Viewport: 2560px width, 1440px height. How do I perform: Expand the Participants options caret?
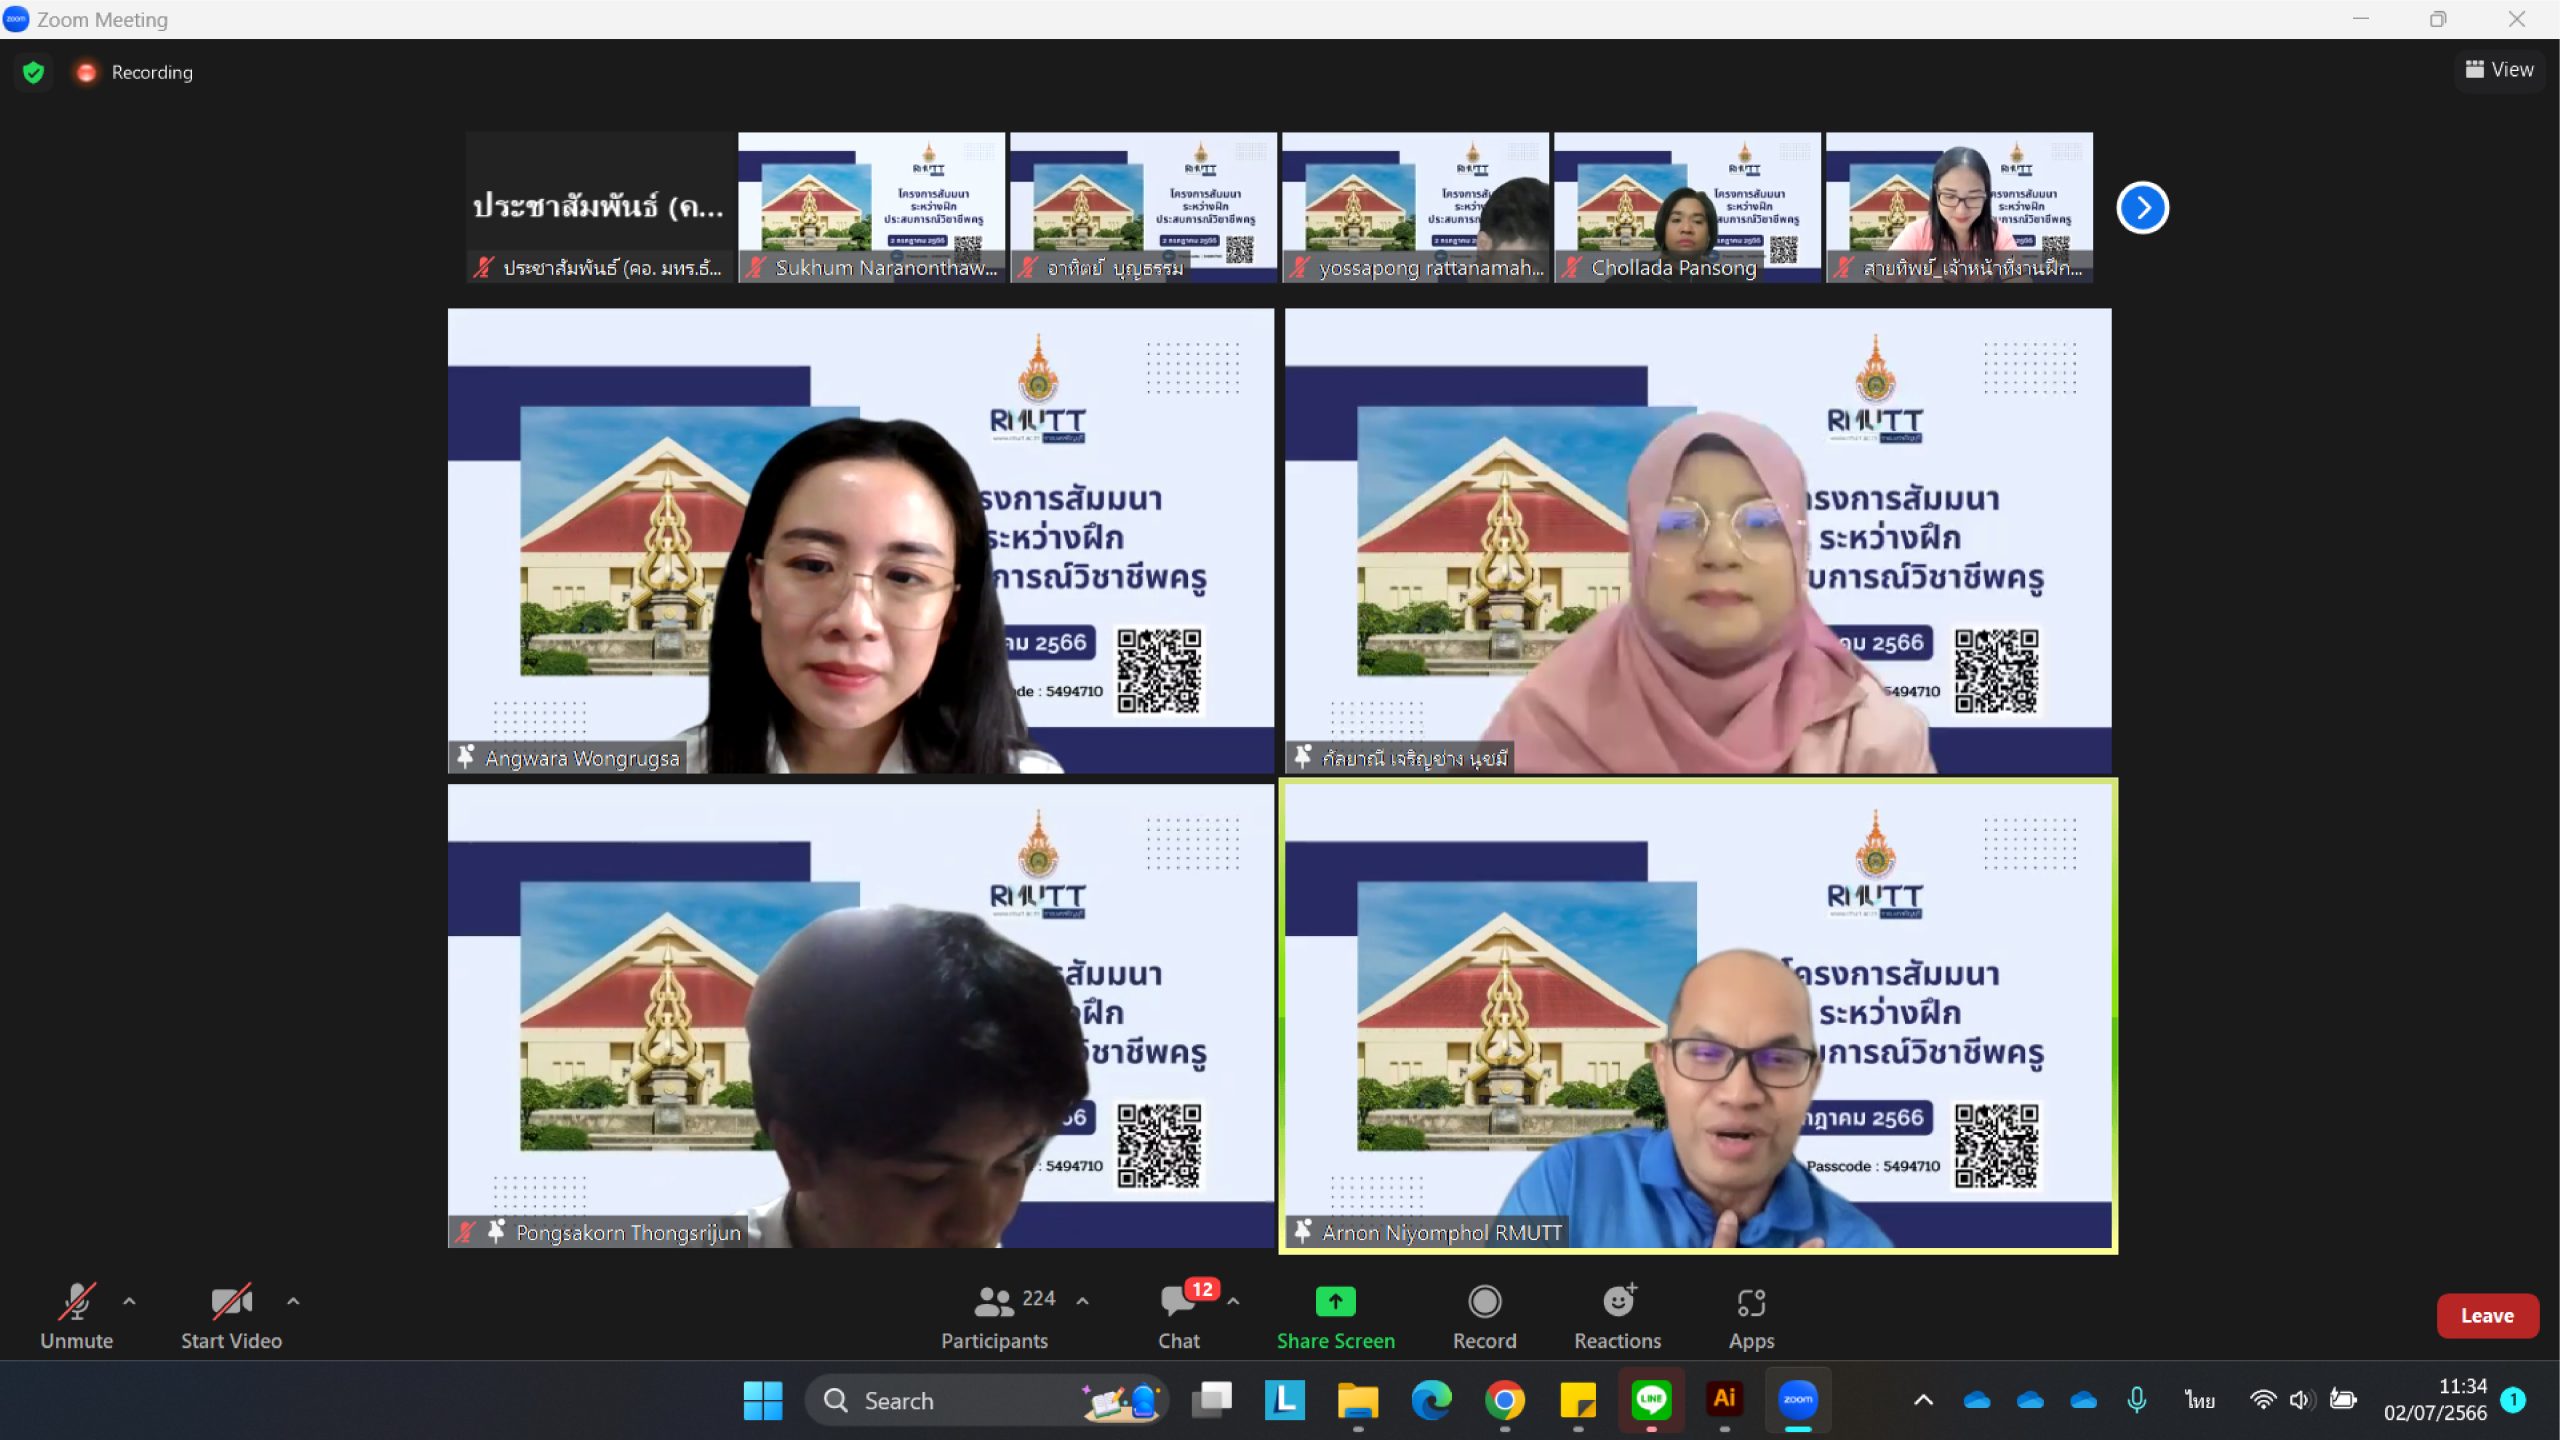(1082, 1301)
